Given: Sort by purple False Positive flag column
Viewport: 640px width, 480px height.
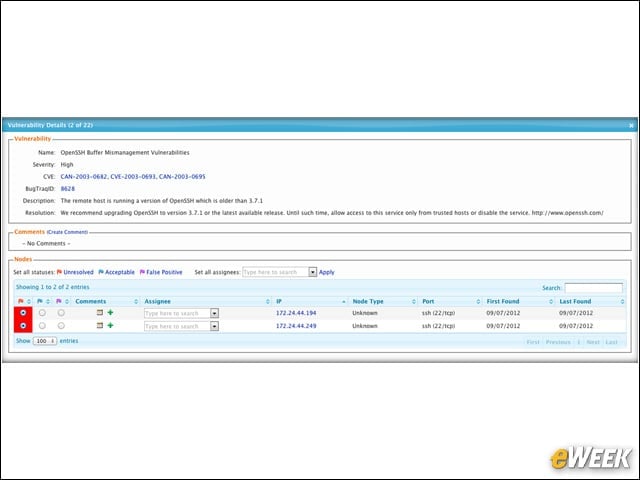Looking at the screenshot, I should [x=62, y=301].
